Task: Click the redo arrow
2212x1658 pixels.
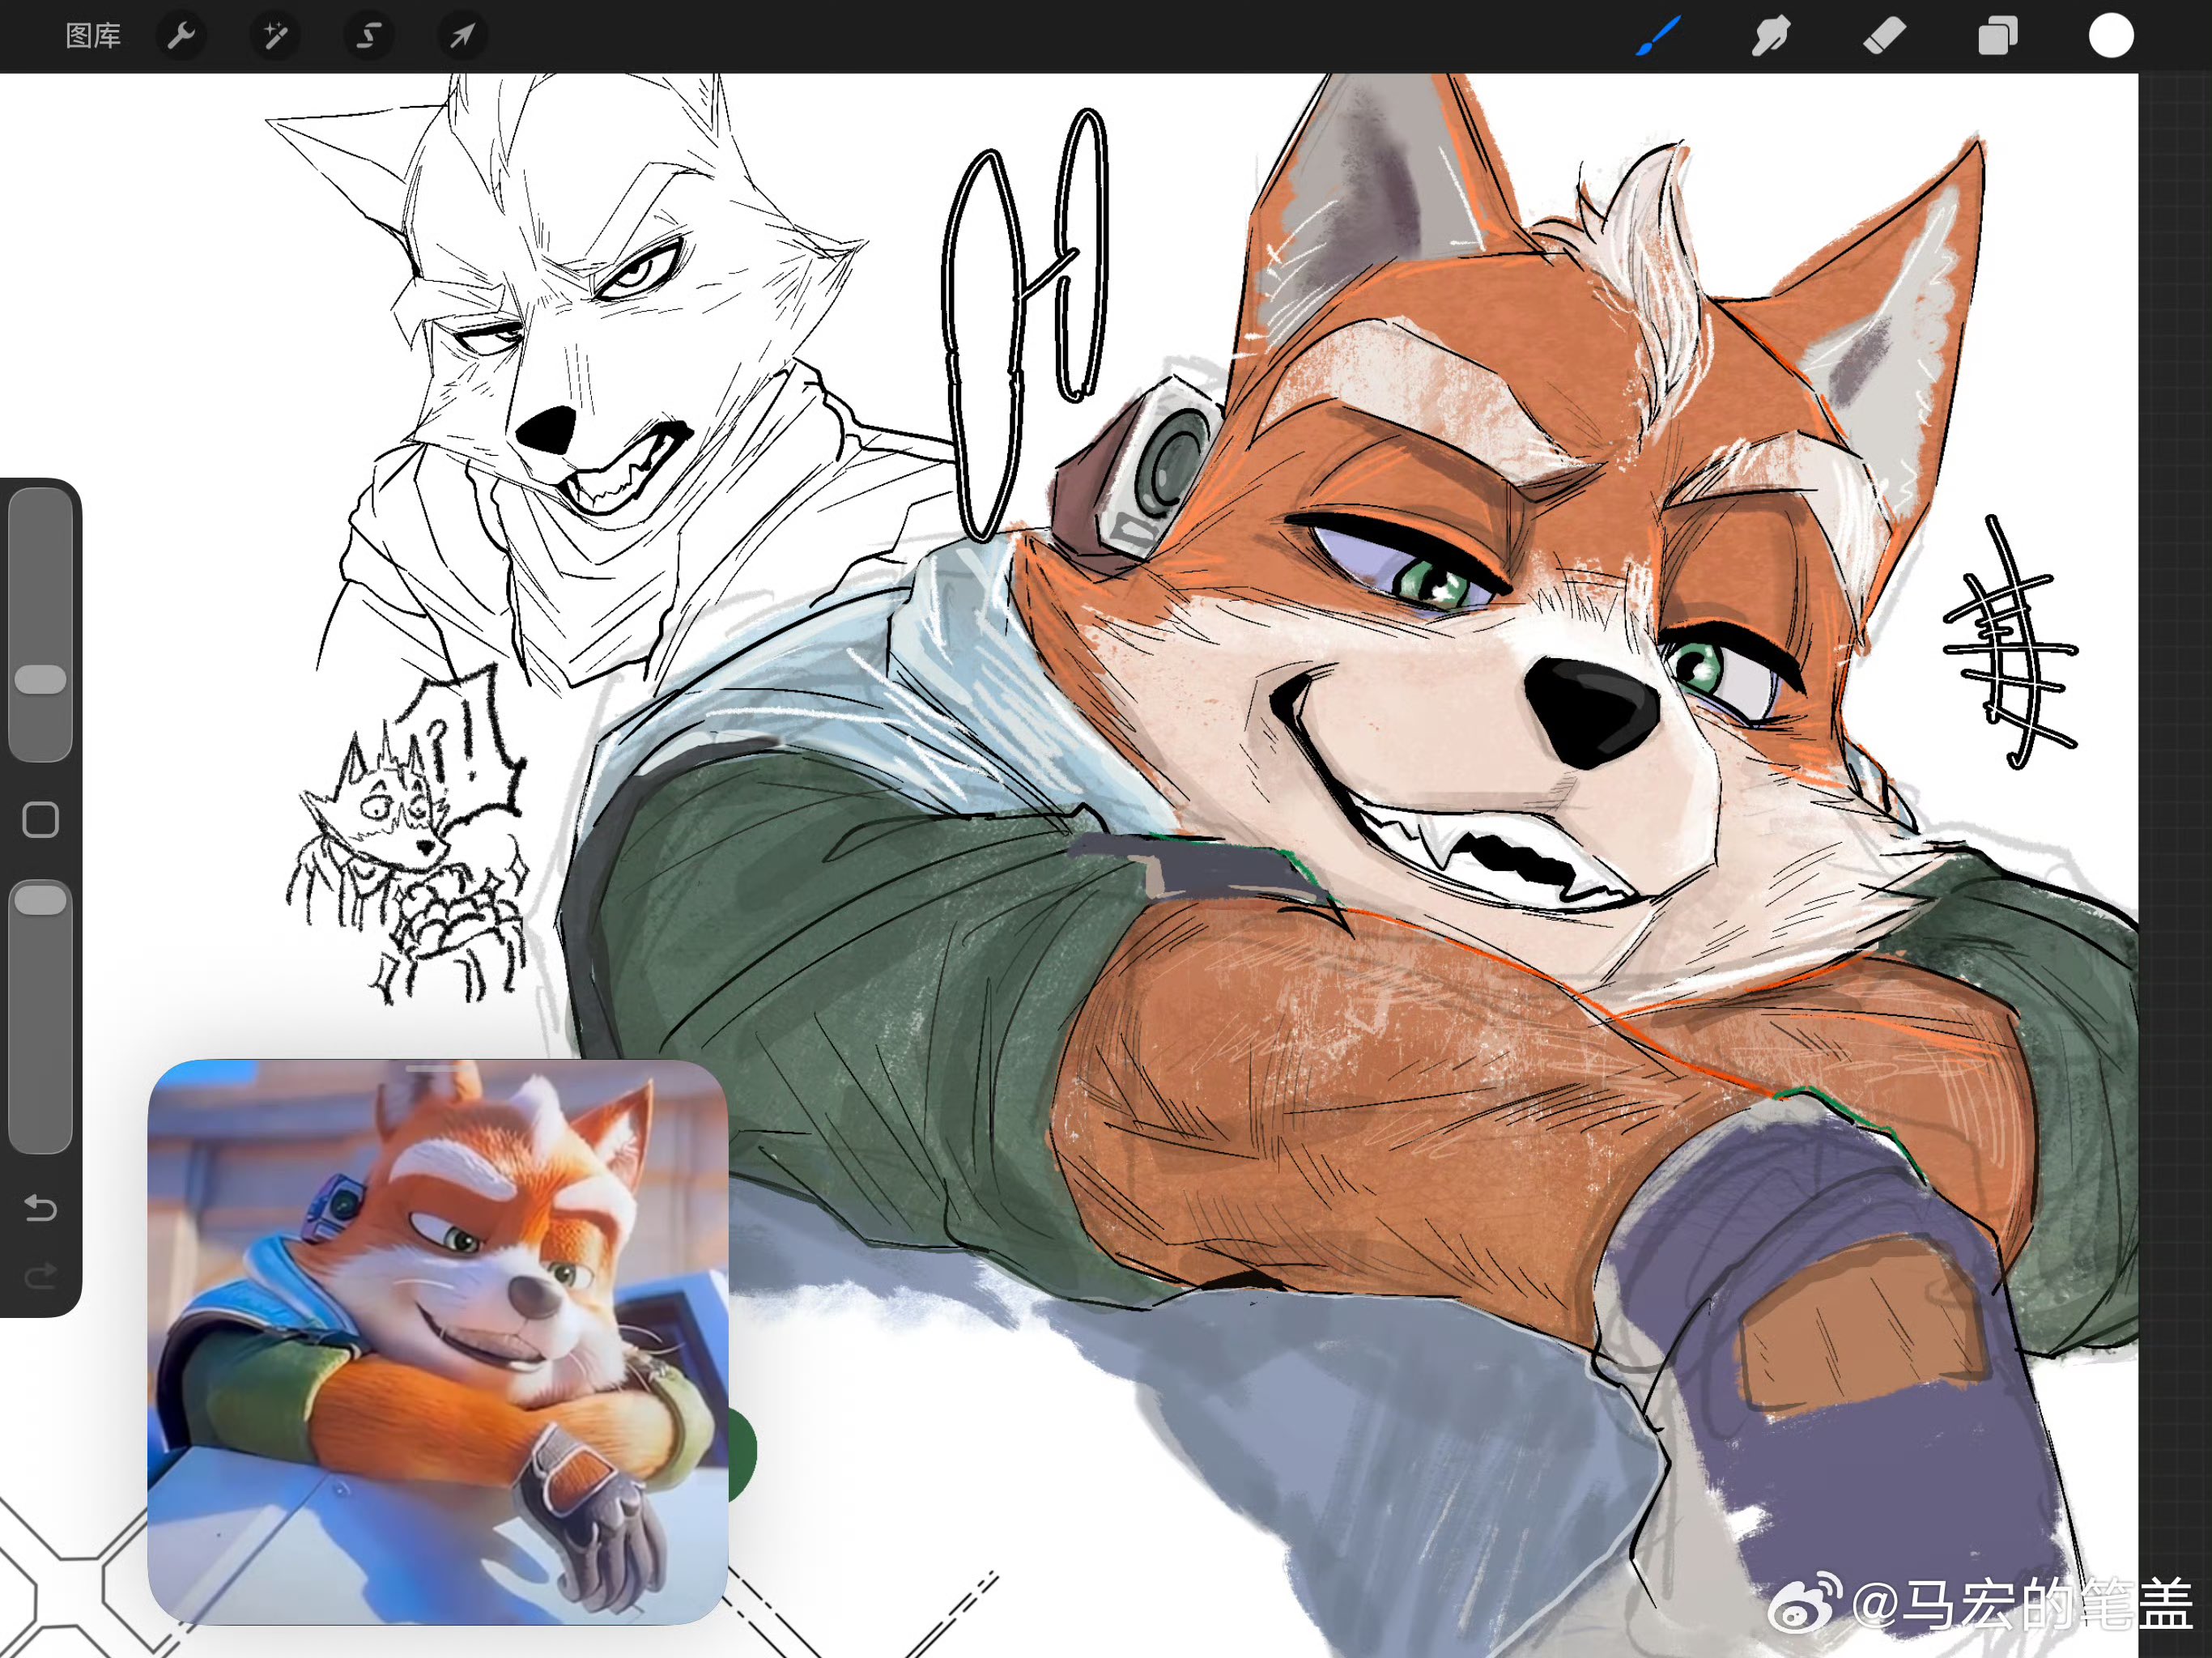Action: pyautogui.click(x=41, y=1276)
